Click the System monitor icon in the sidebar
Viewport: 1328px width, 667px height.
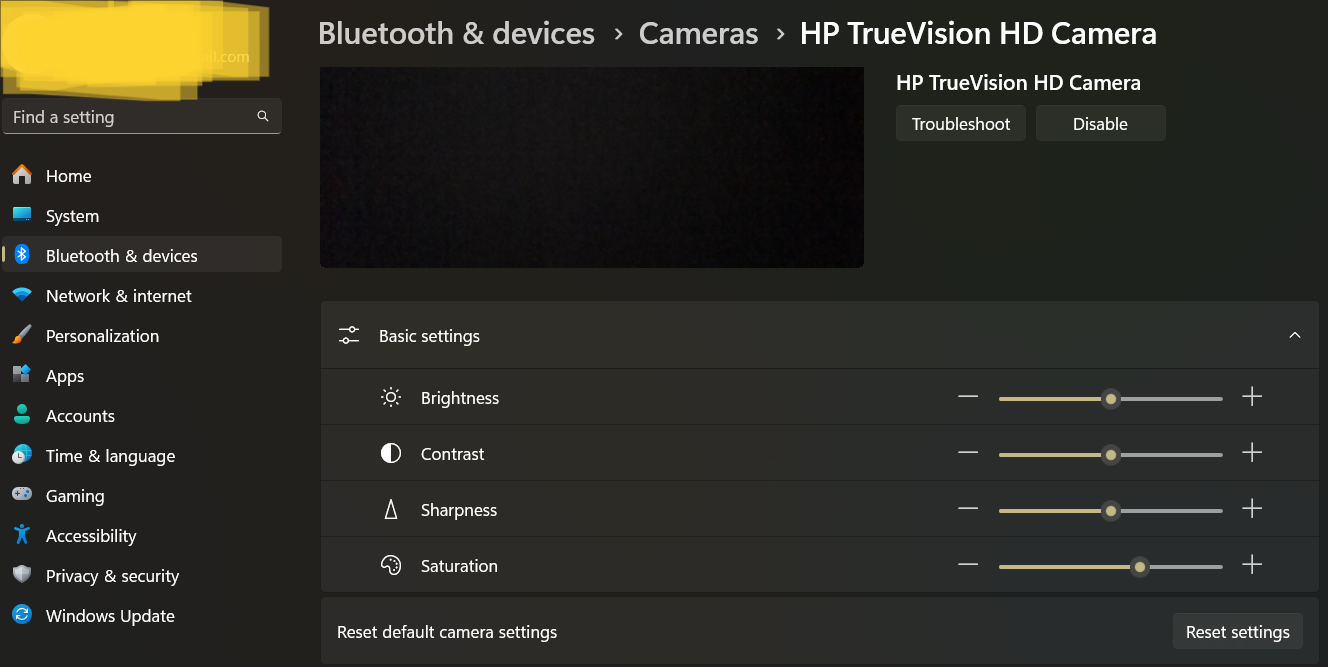pos(22,215)
